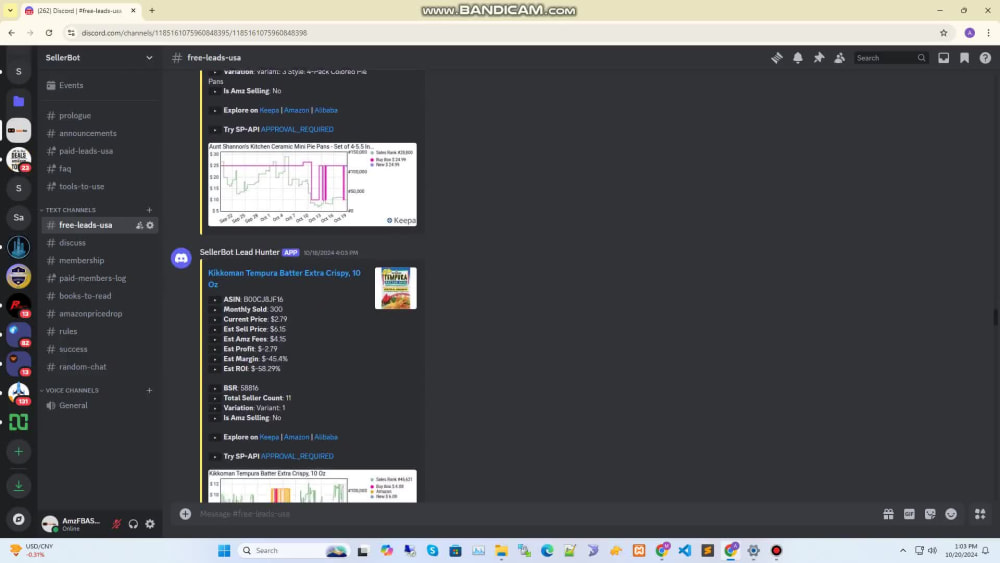The image size is (1000, 563).
Task: Create channel plus next to VOICE CHANNELS
Action: point(149,390)
